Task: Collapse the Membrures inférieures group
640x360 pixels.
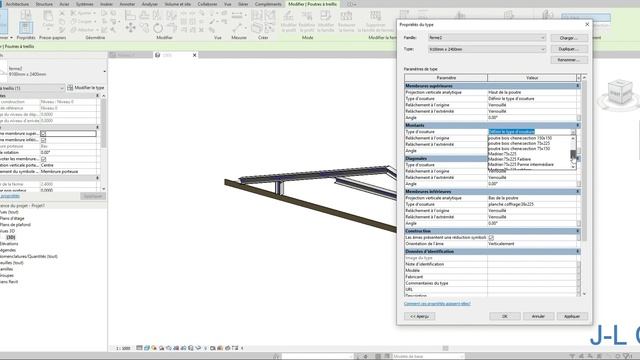Action: point(578,191)
